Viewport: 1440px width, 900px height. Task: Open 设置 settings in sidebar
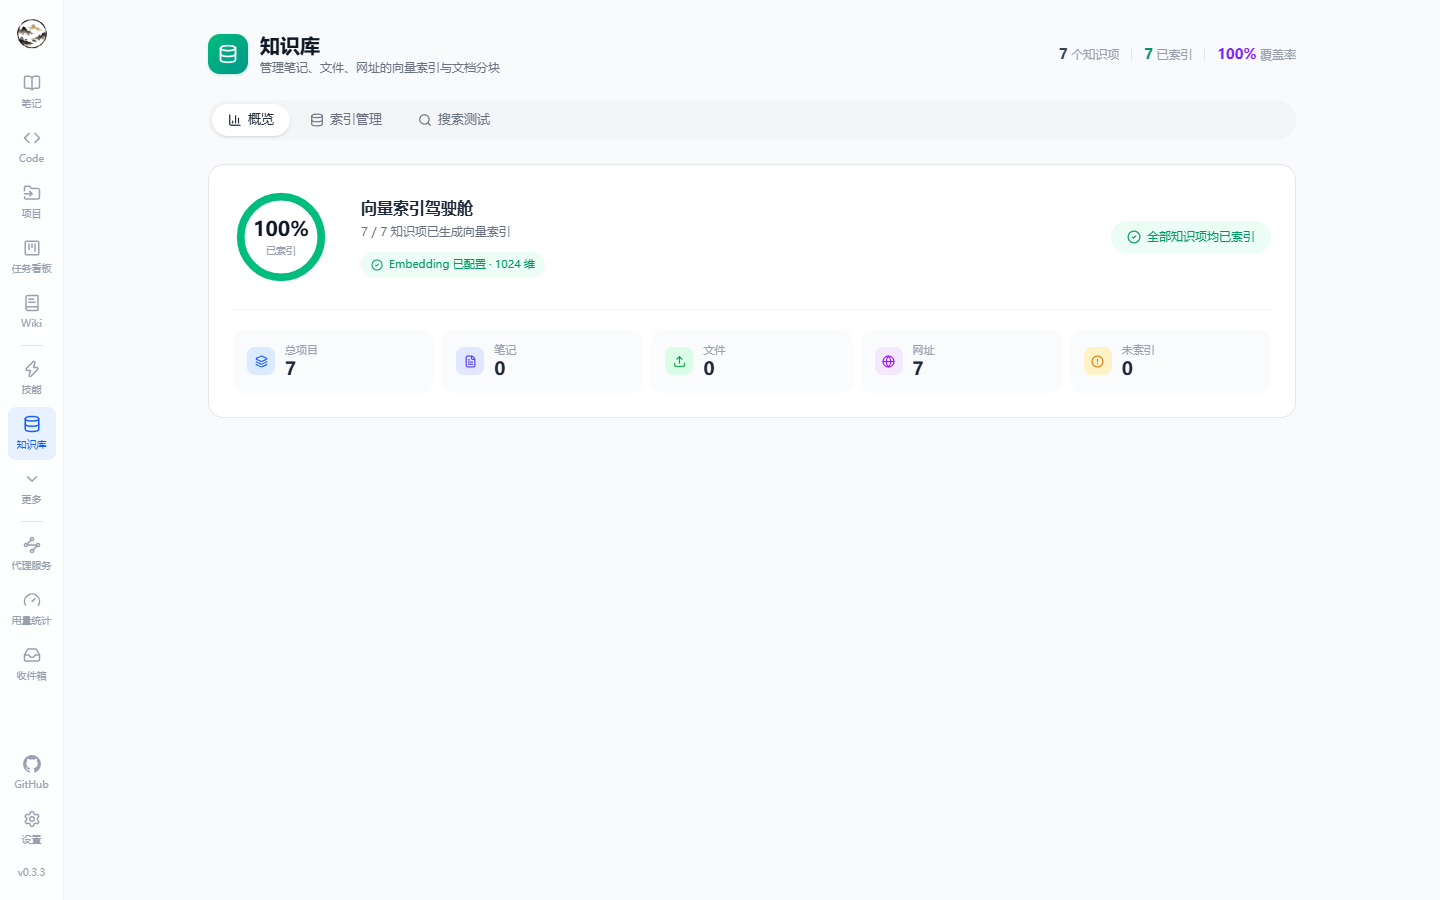point(32,827)
